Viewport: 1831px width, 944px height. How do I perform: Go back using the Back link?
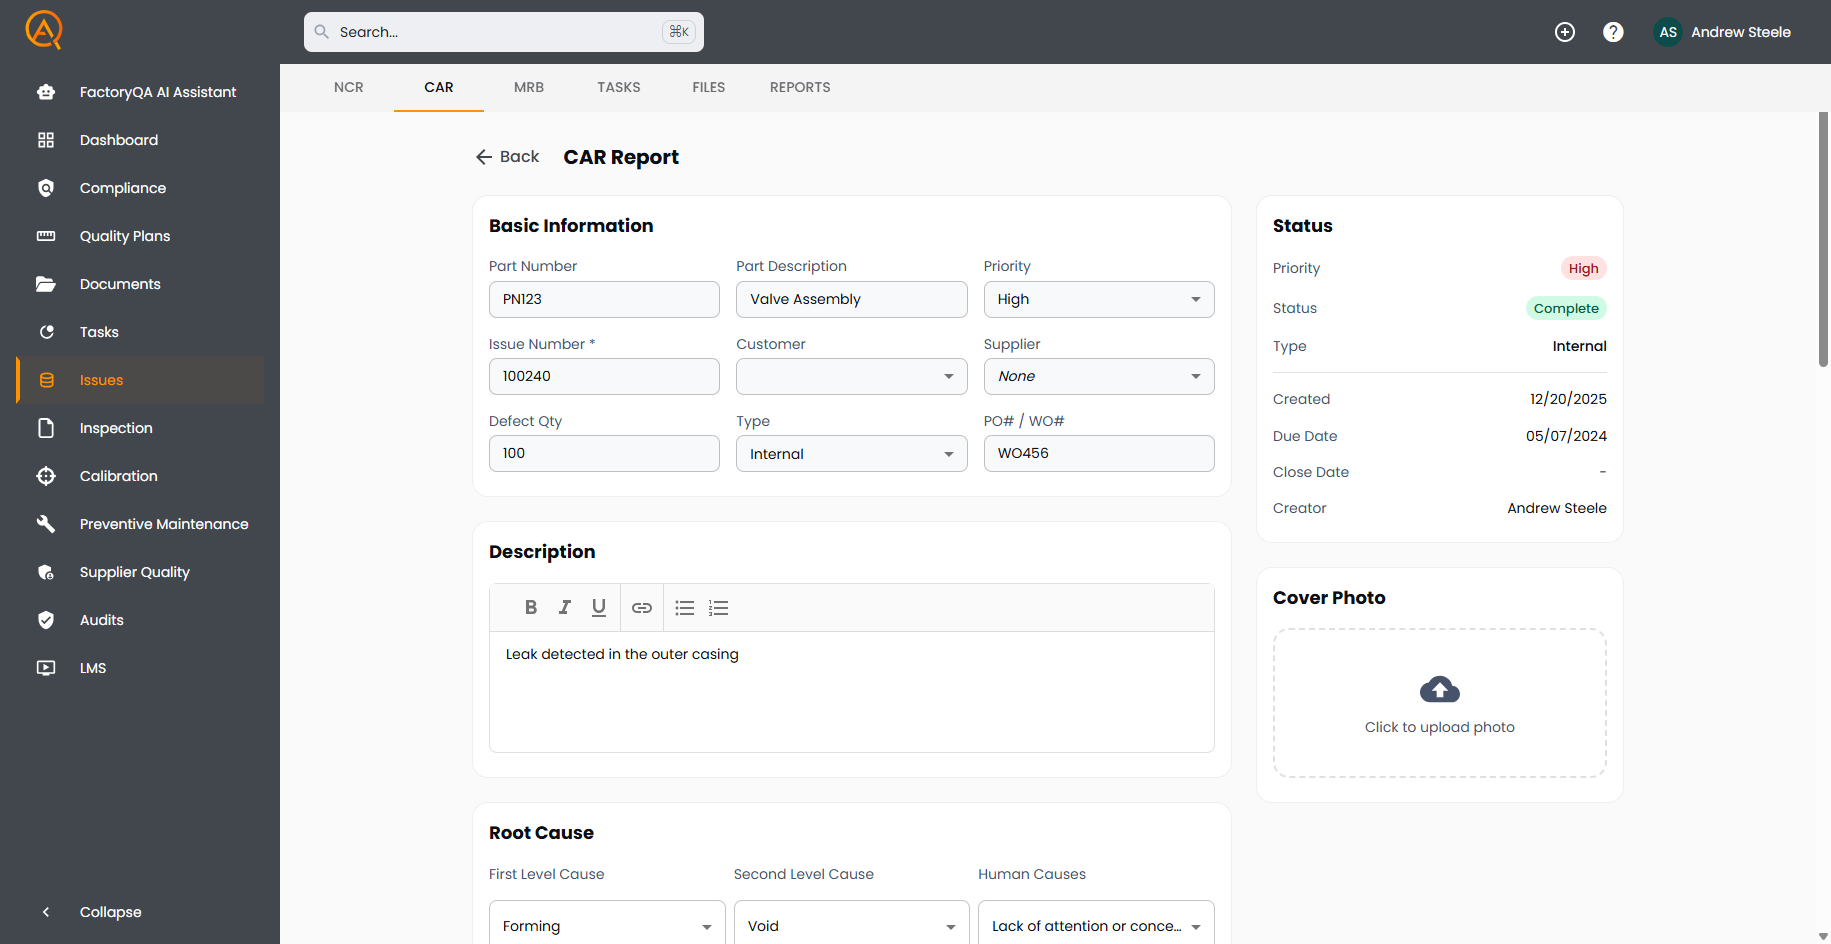pyautogui.click(x=507, y=157)
